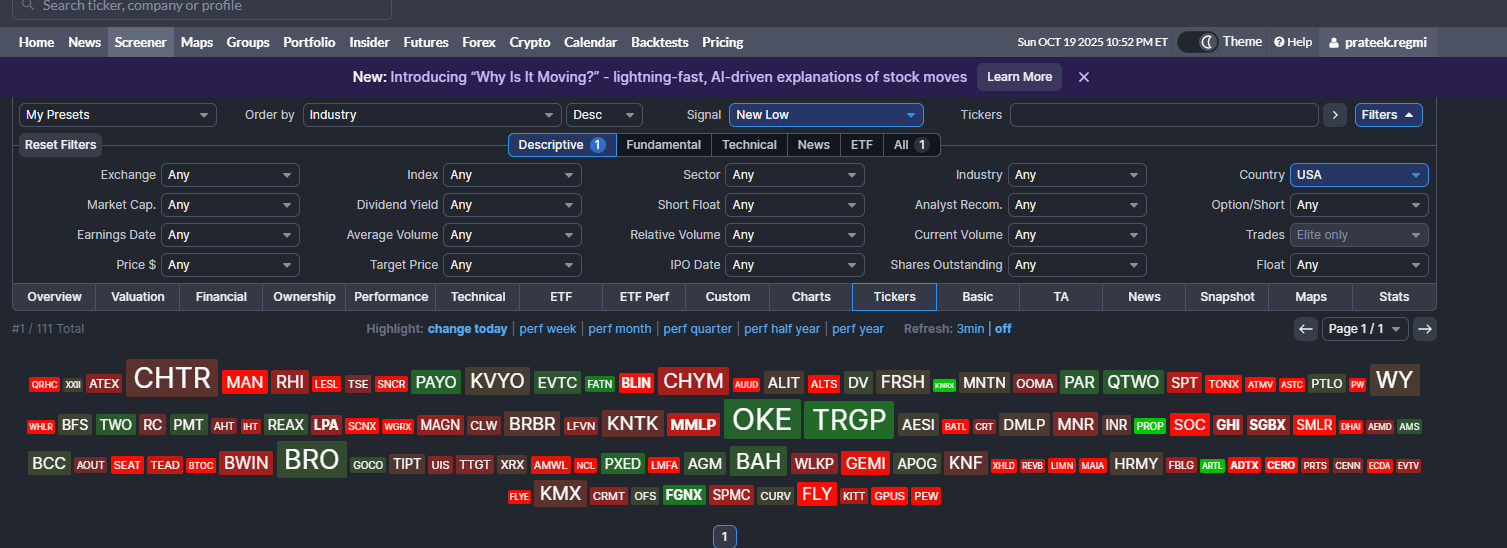Open the Float filter dropdown

click(1359, 265)
